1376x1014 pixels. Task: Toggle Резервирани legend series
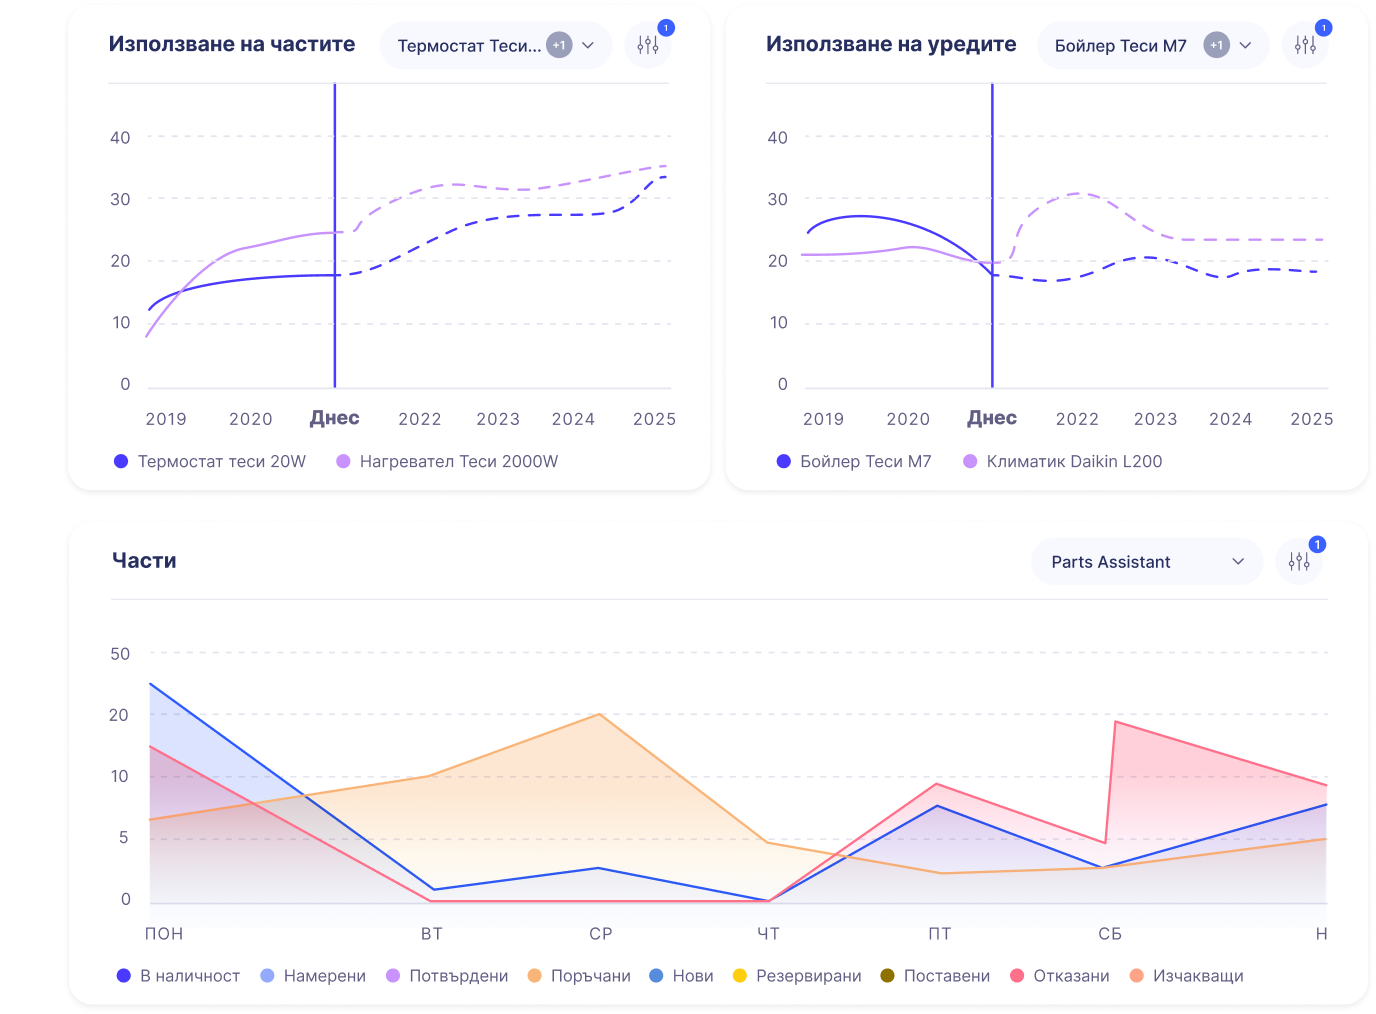tap(797, 976)
